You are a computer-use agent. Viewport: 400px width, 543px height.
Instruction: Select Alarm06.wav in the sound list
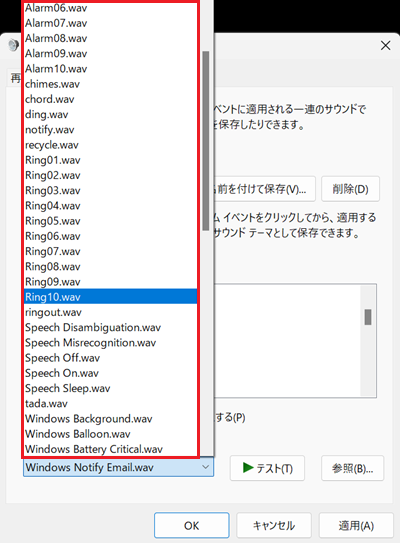tap(111, 8)
